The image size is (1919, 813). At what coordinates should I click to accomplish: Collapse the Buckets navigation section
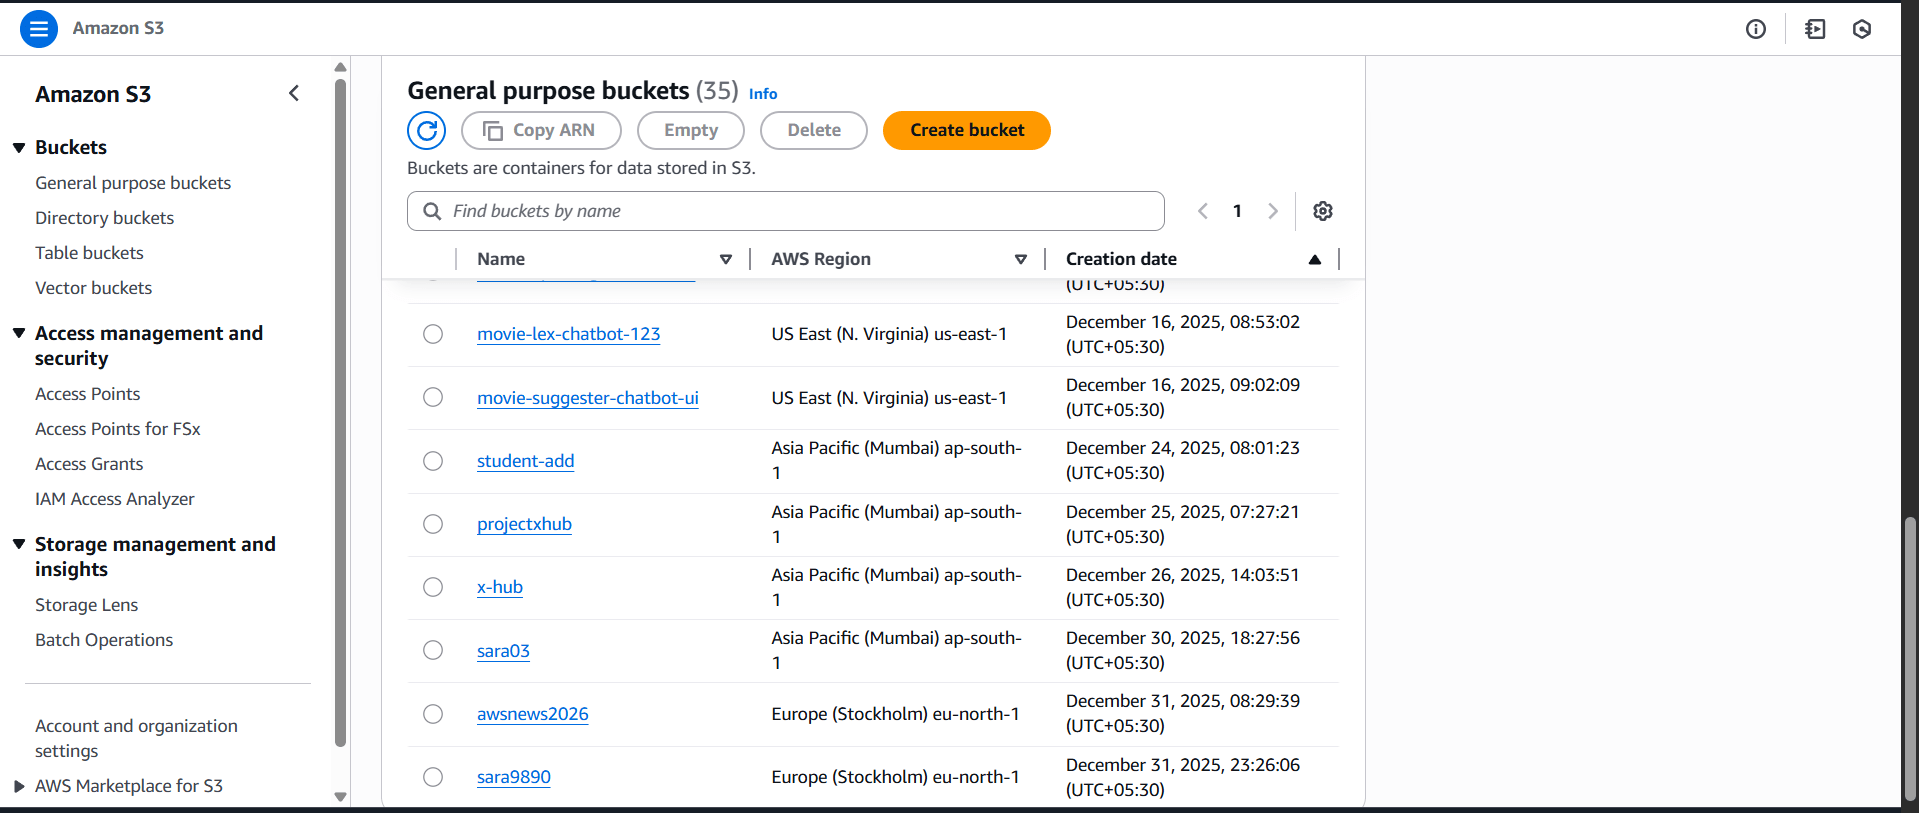[x=19, y=148]
